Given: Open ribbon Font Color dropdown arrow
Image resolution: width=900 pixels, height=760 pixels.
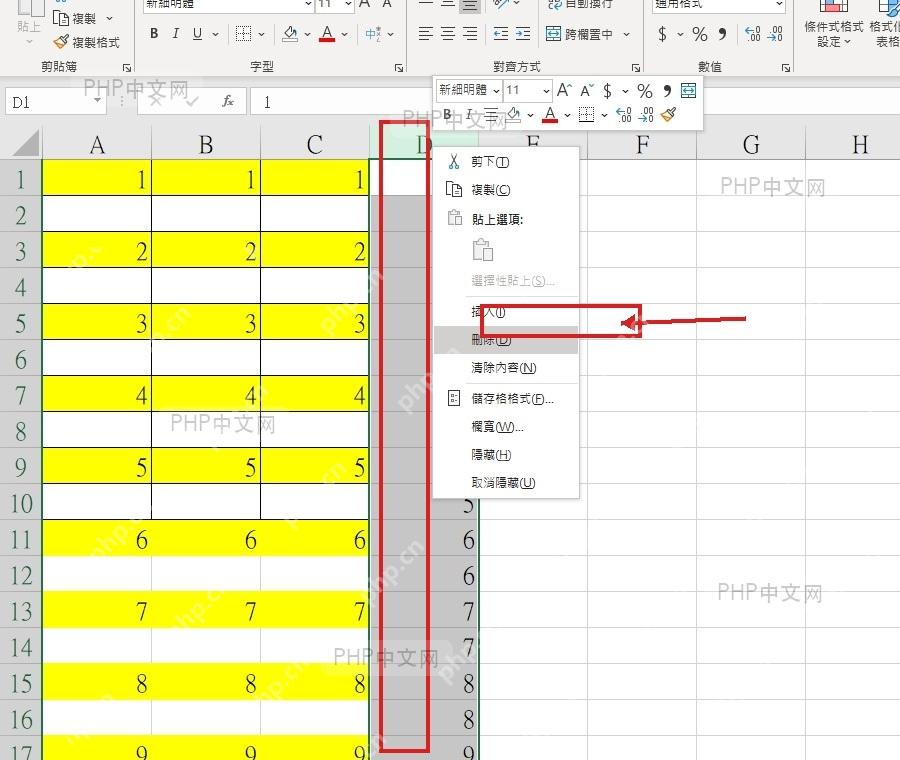Looking at the screenshot, I should pos(344,34).
